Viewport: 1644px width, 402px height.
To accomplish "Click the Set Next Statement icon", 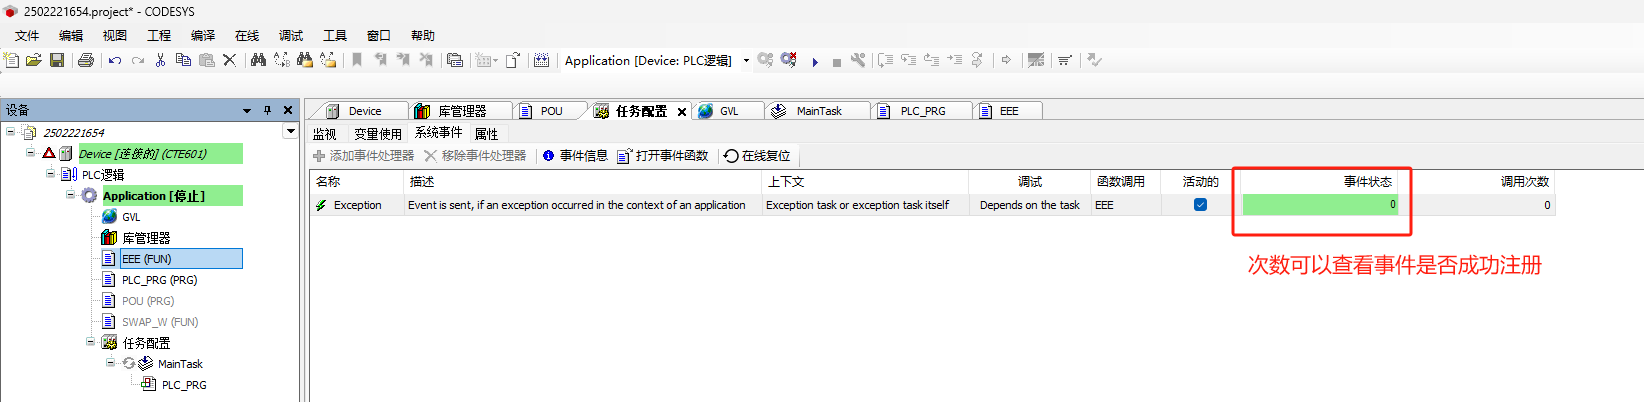I will [x=977, y=60].
